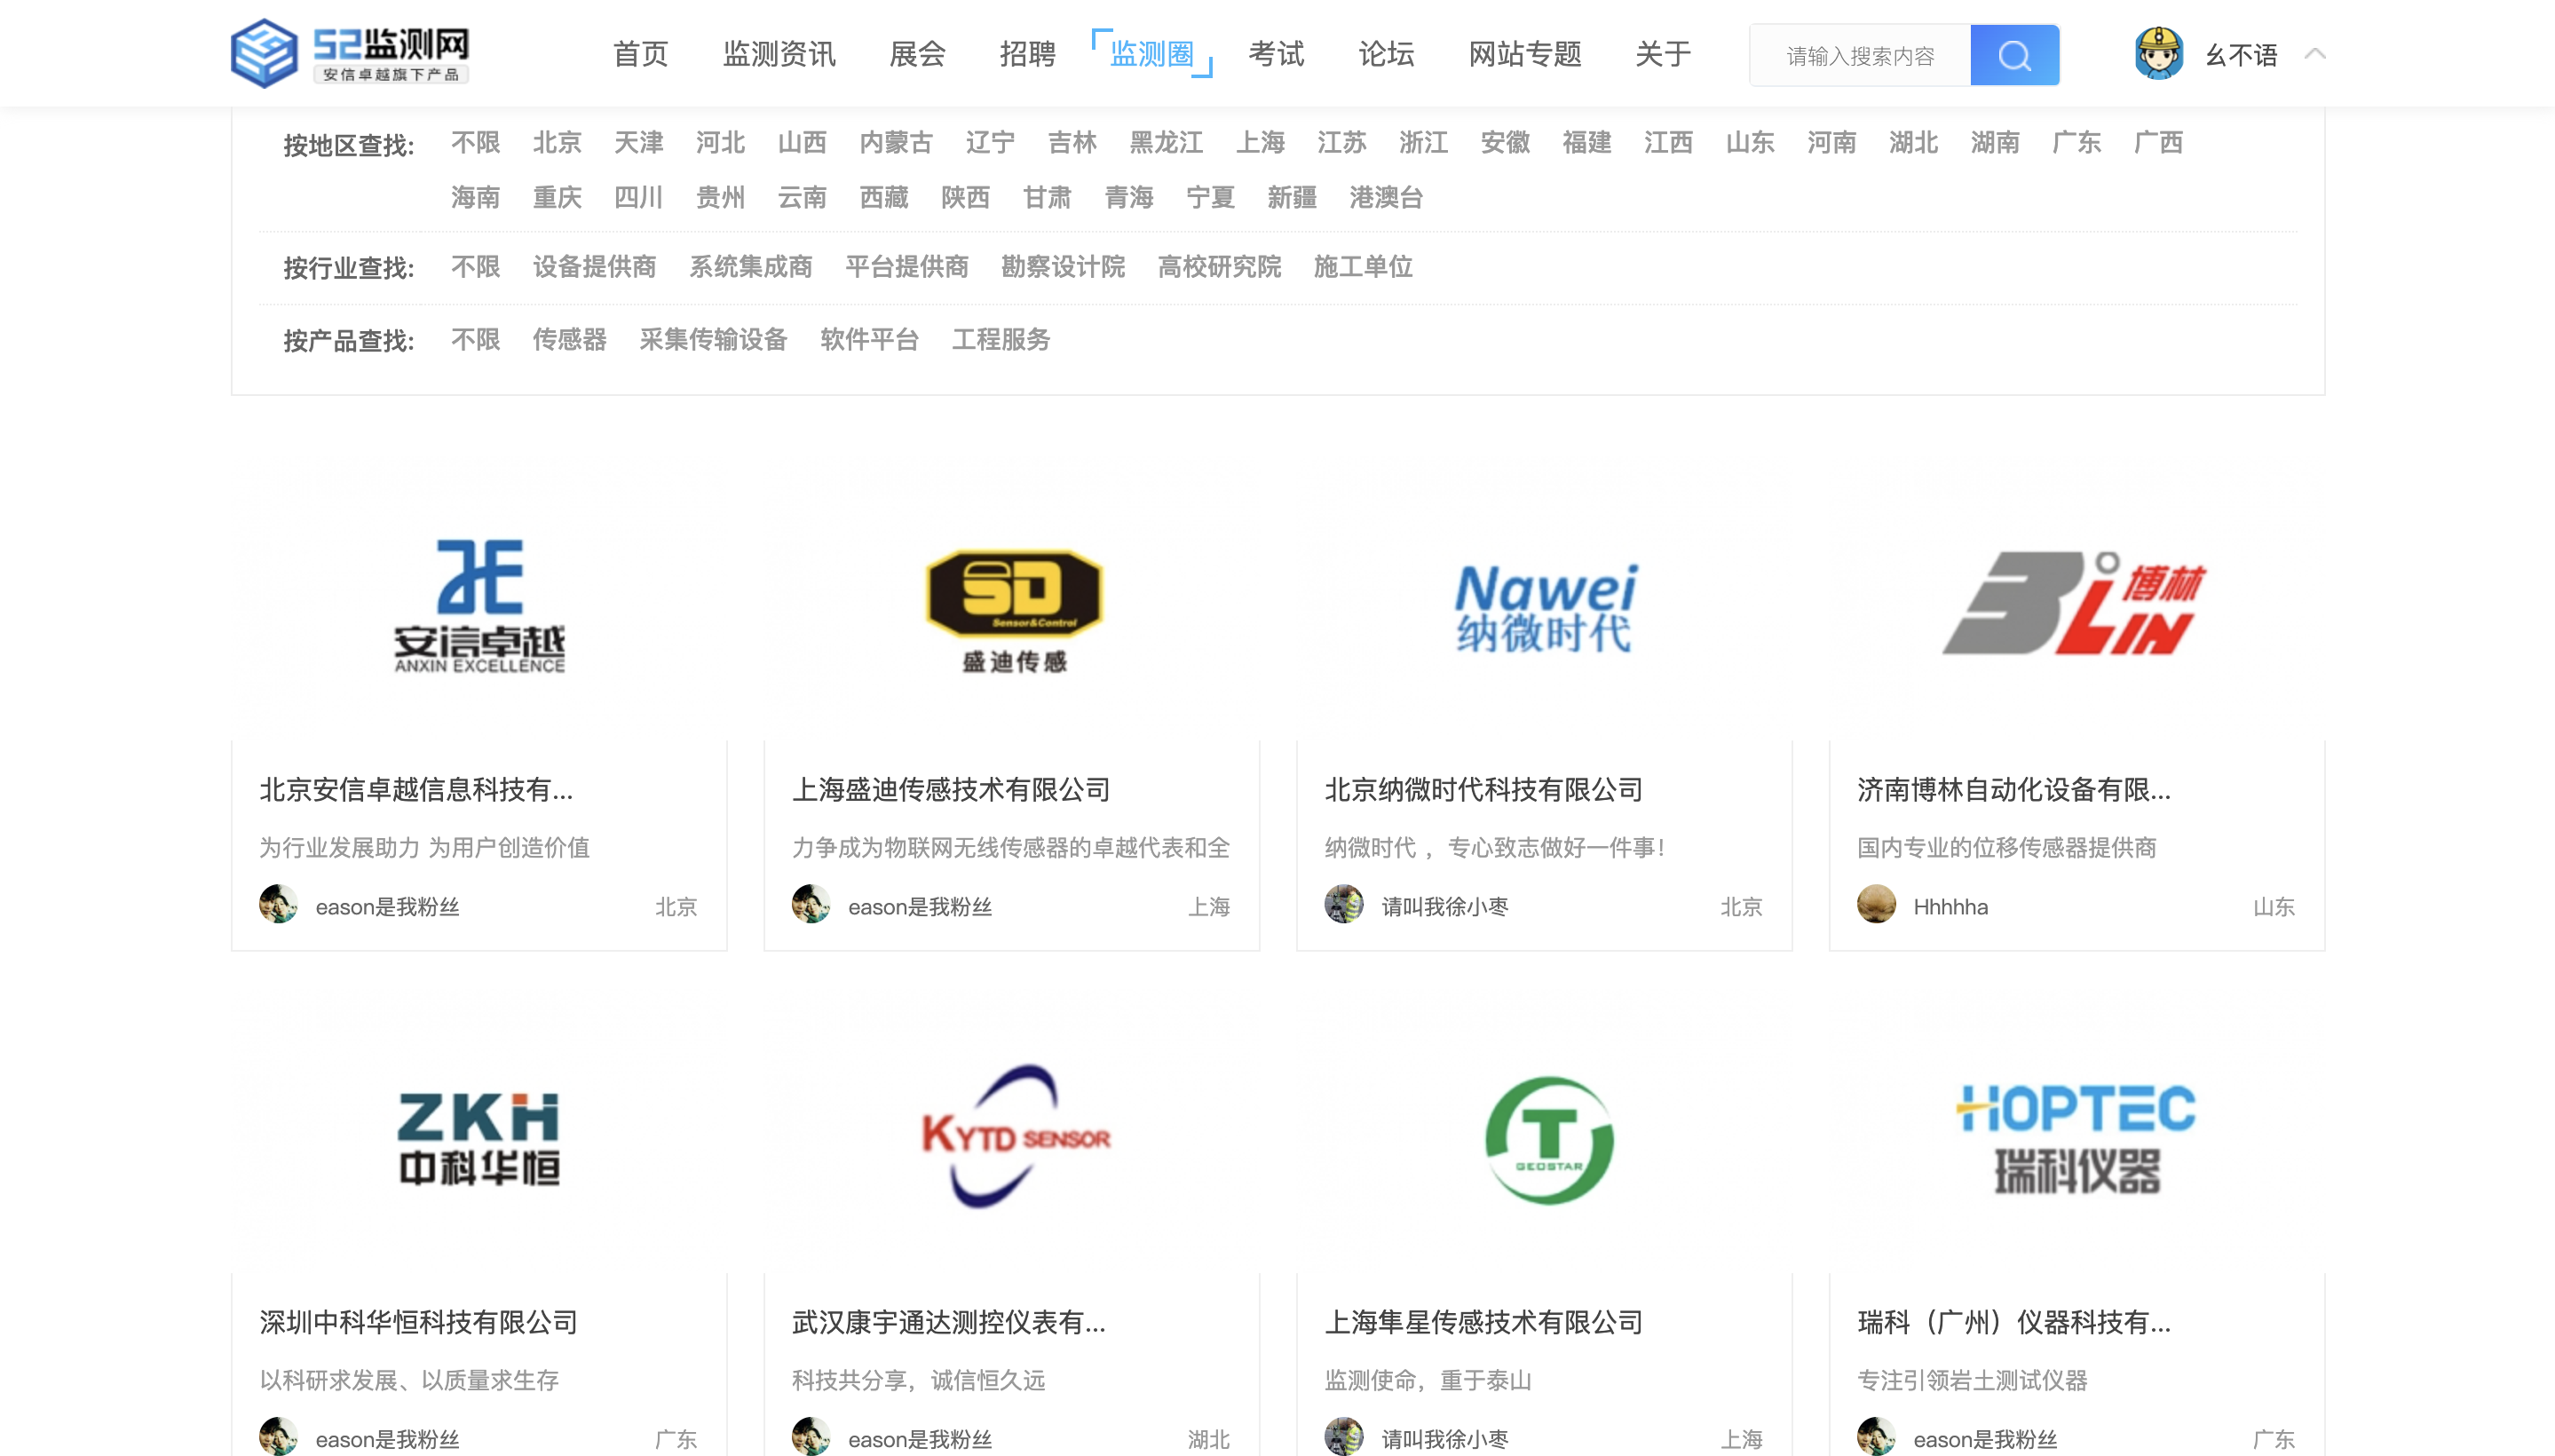Open 武汉康宇通达测控仪表有... company title
The width and height of the screenshot is (2555, 1456).
tap(949, 1323)
